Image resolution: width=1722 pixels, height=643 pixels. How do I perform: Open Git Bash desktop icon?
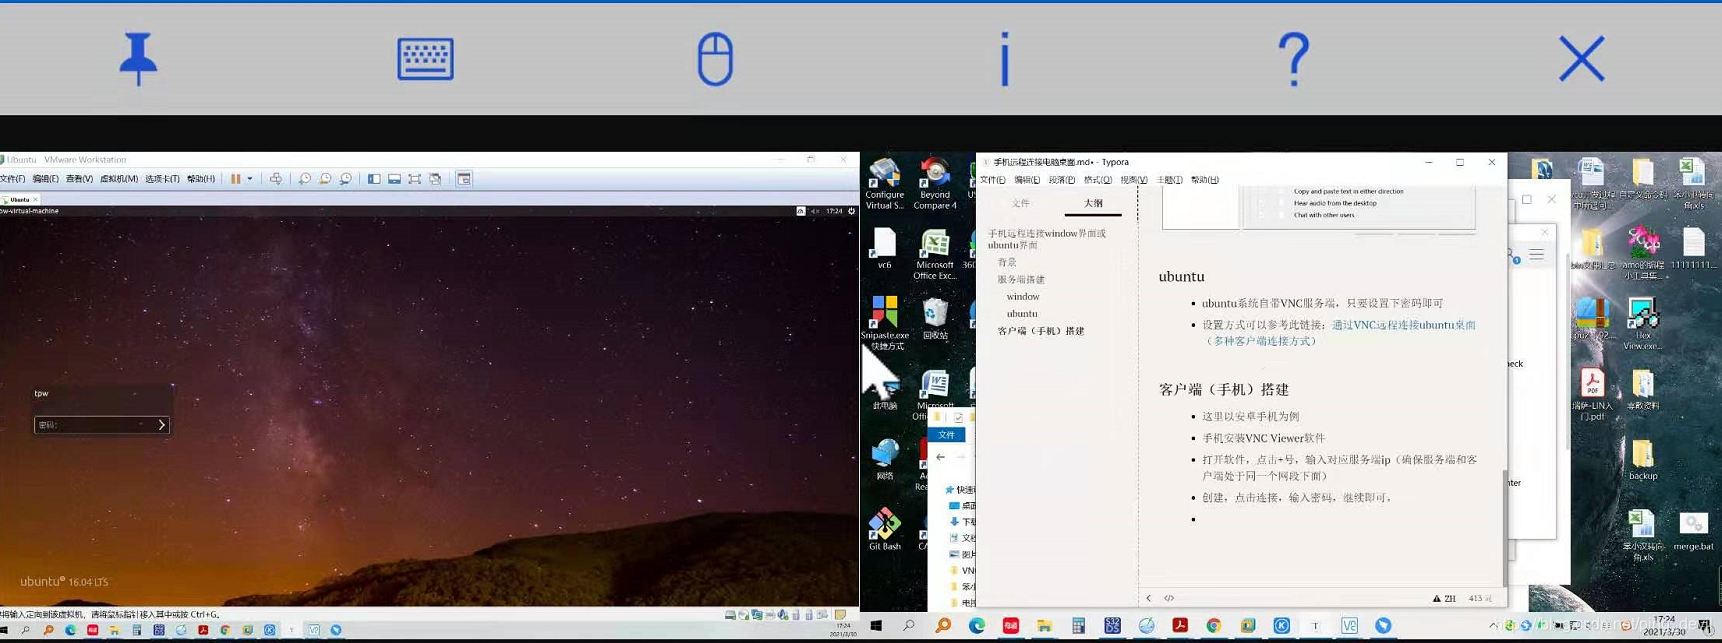[x=884, y=529]
